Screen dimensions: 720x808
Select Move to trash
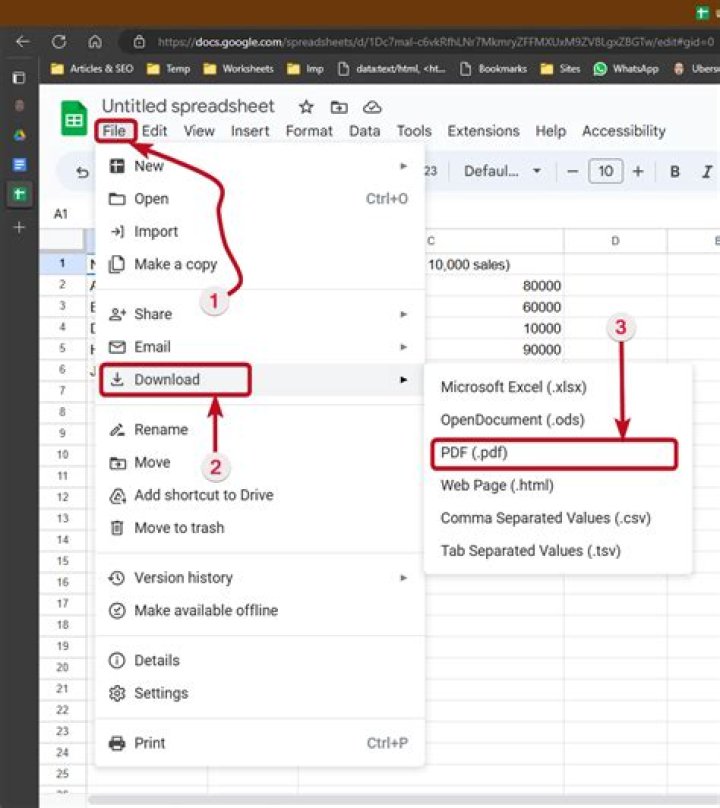coord(260,528)
